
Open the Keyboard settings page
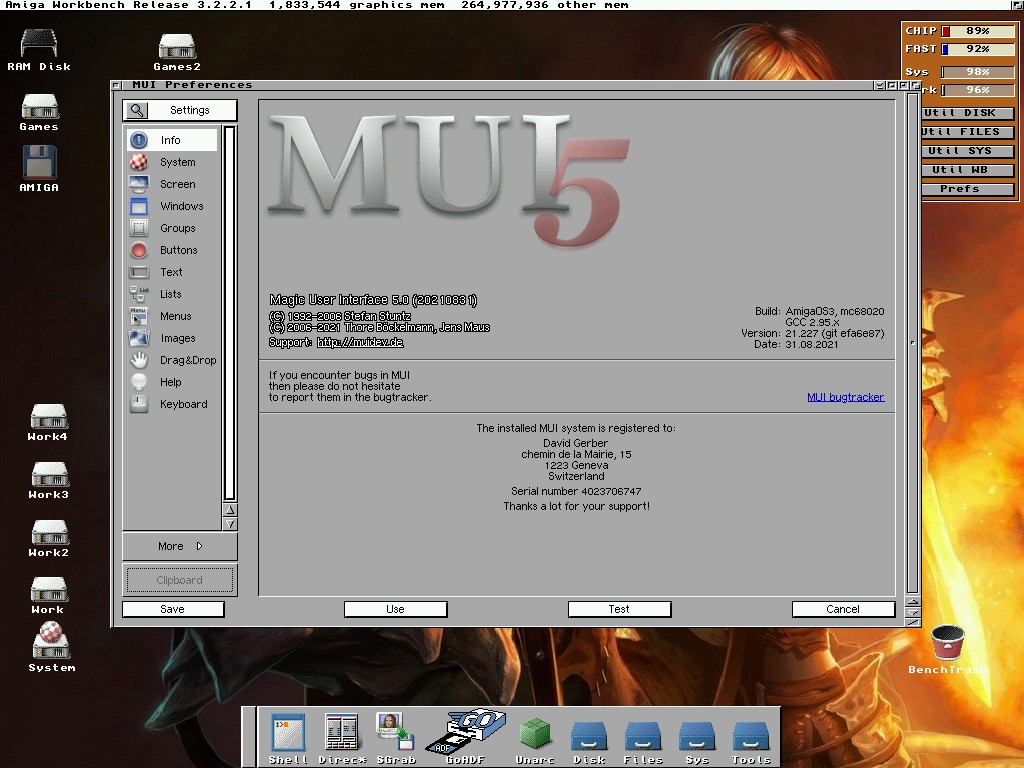tap(172, 404)
